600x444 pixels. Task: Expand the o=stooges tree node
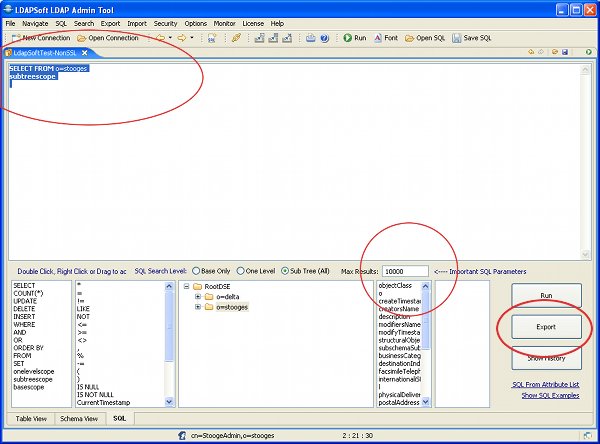[x=198, y=307]
